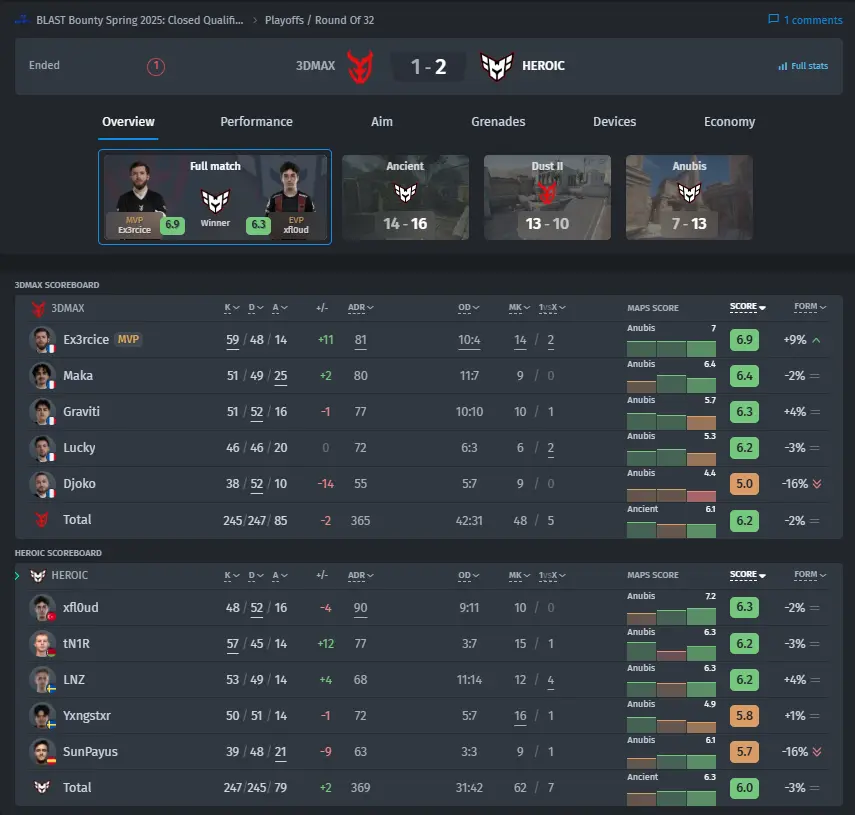Viewport: 855px width, 815px height.
Task: Sort HEROIC scoreboard by 1vsX
Action: 552,576
